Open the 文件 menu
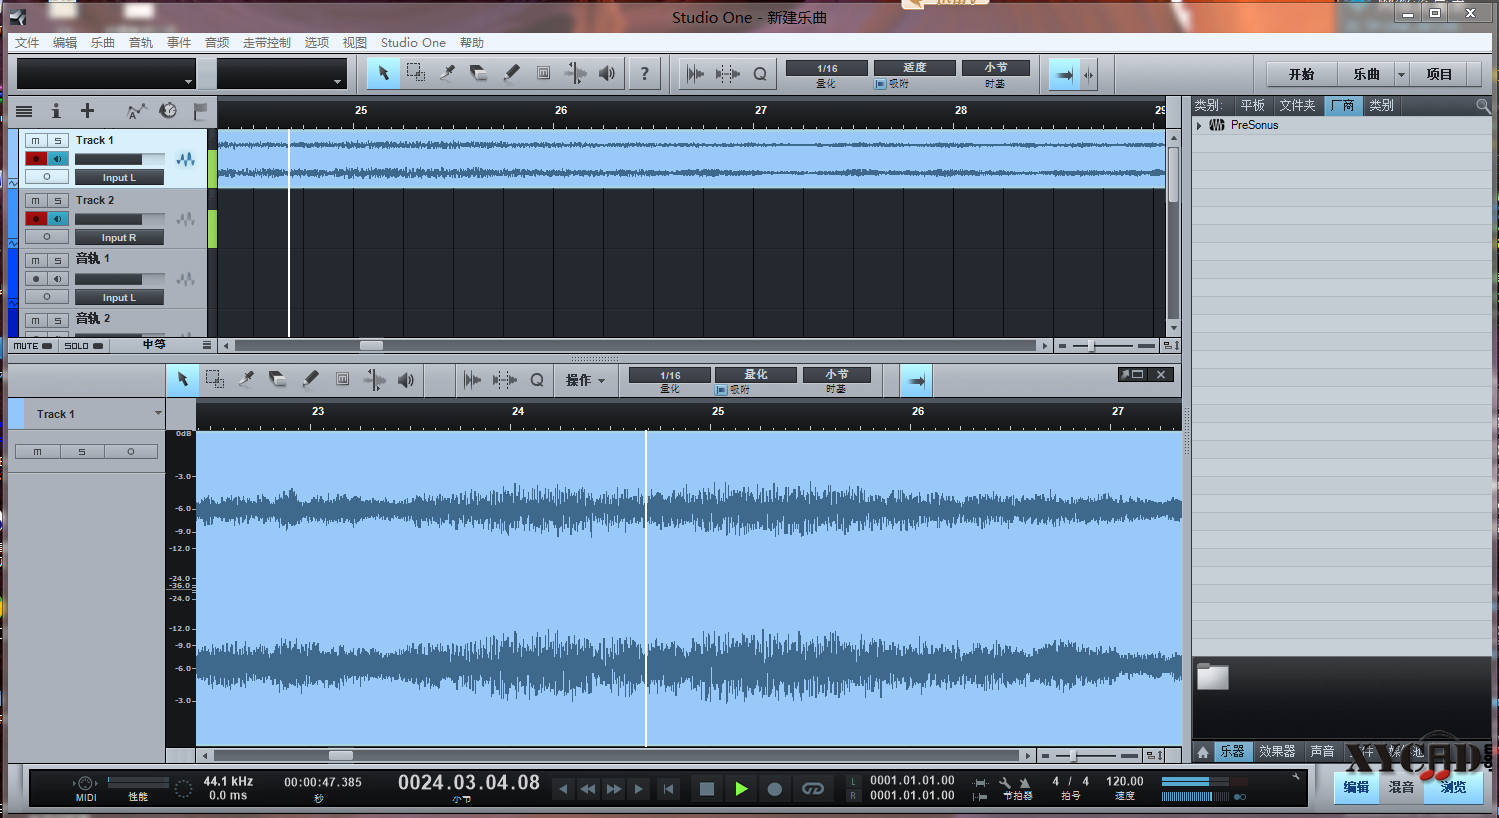 click(27, 43)
